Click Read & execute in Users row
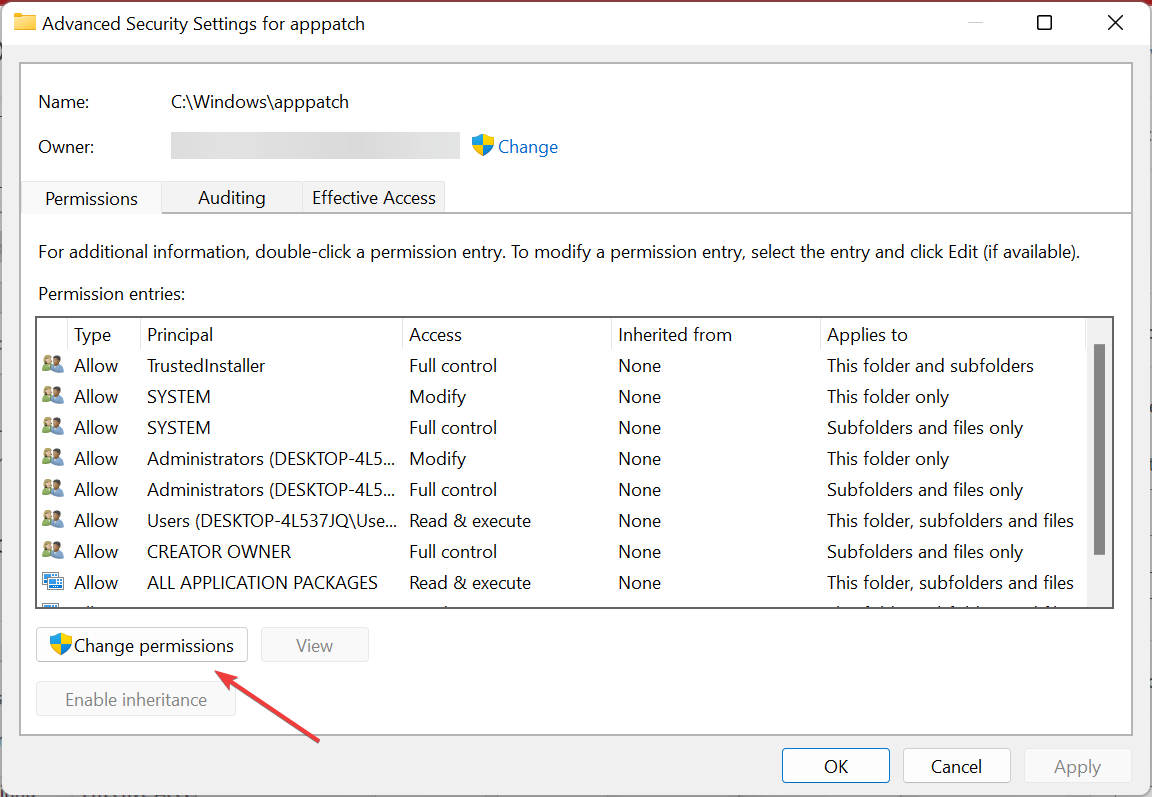The width and height of the screenshot is (1152, 797). [x=470, y=521]
